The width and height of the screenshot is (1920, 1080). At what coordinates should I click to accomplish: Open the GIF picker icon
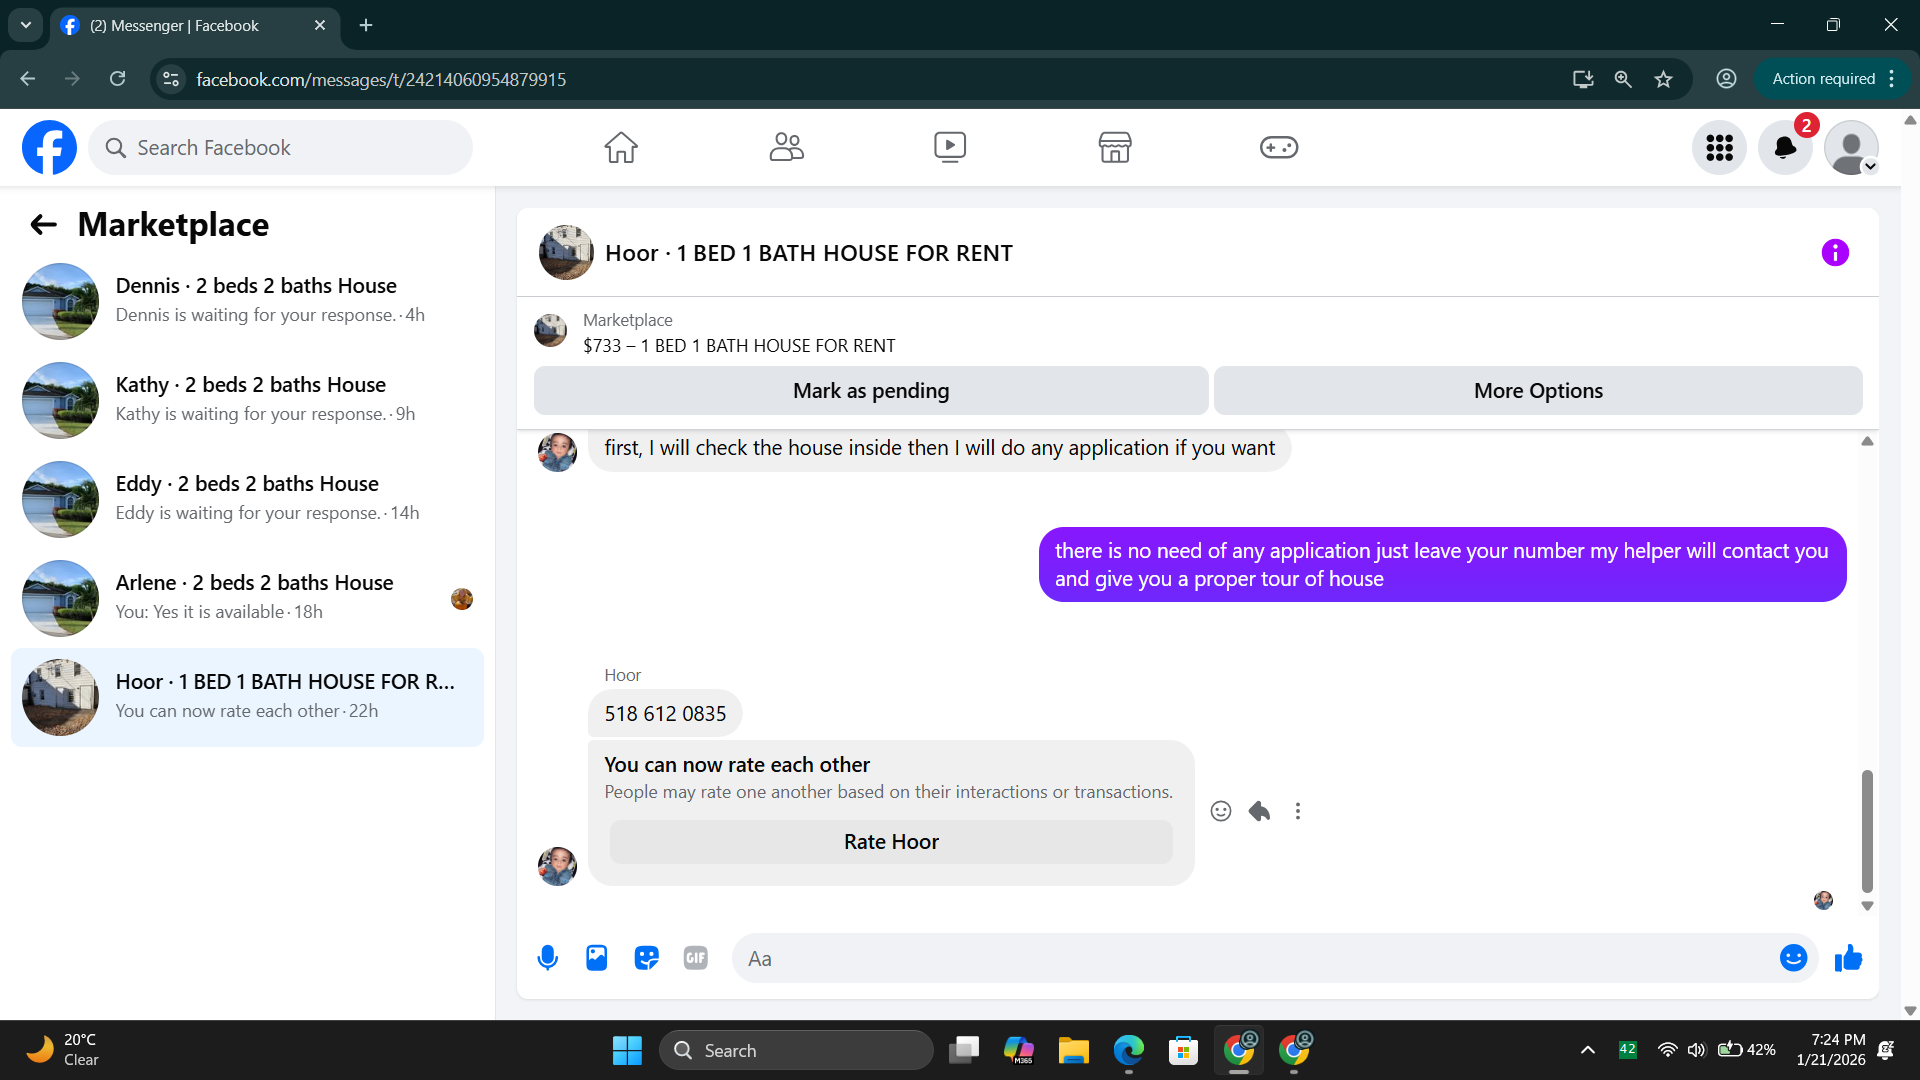[696, 958]
